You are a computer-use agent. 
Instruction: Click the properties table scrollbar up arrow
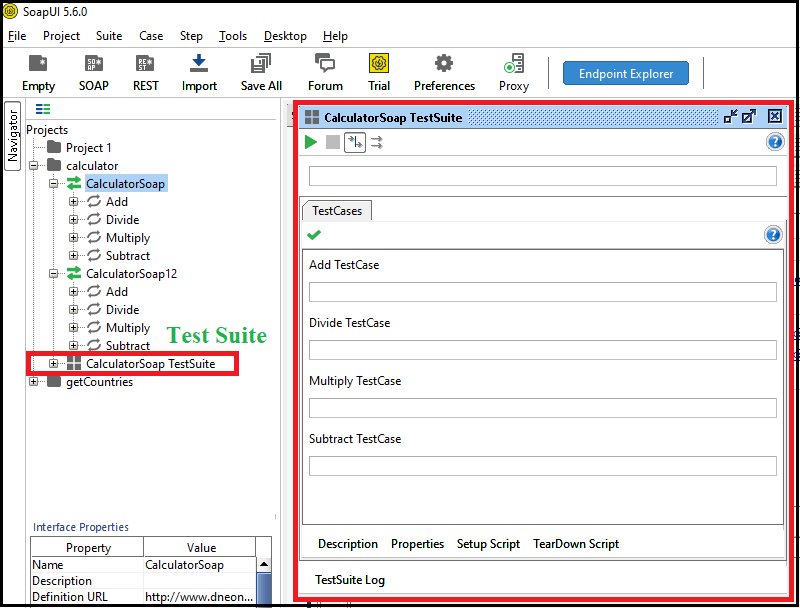point(264,564)
